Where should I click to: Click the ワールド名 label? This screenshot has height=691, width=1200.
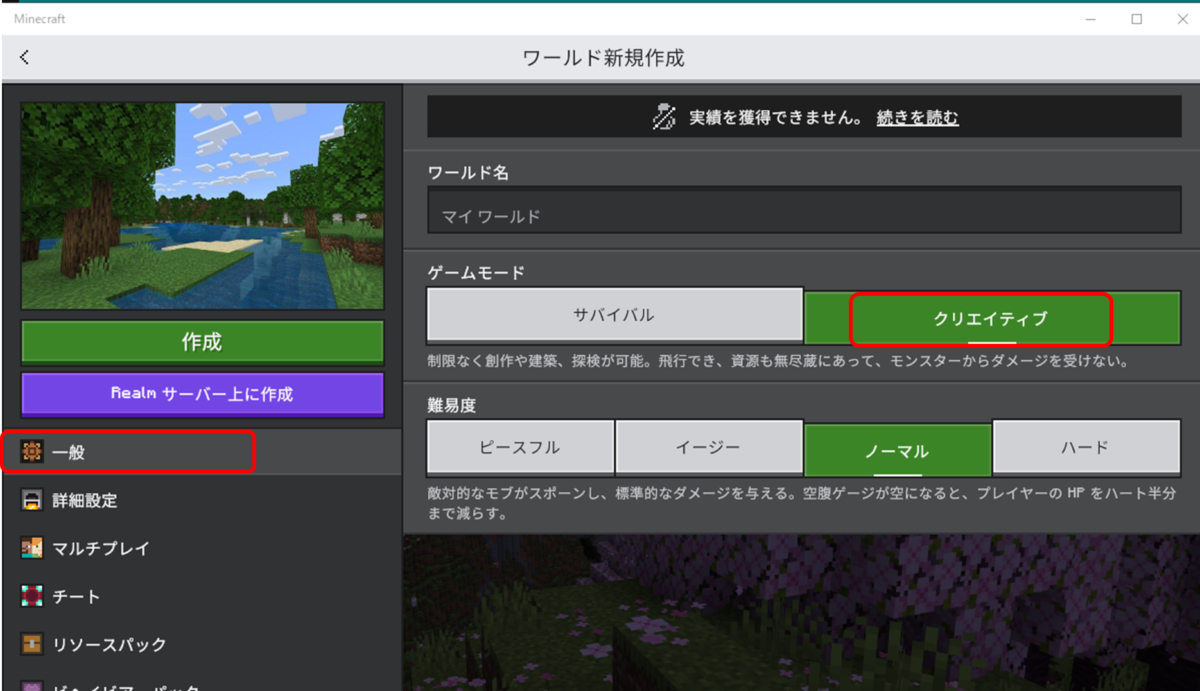(468, 173)
